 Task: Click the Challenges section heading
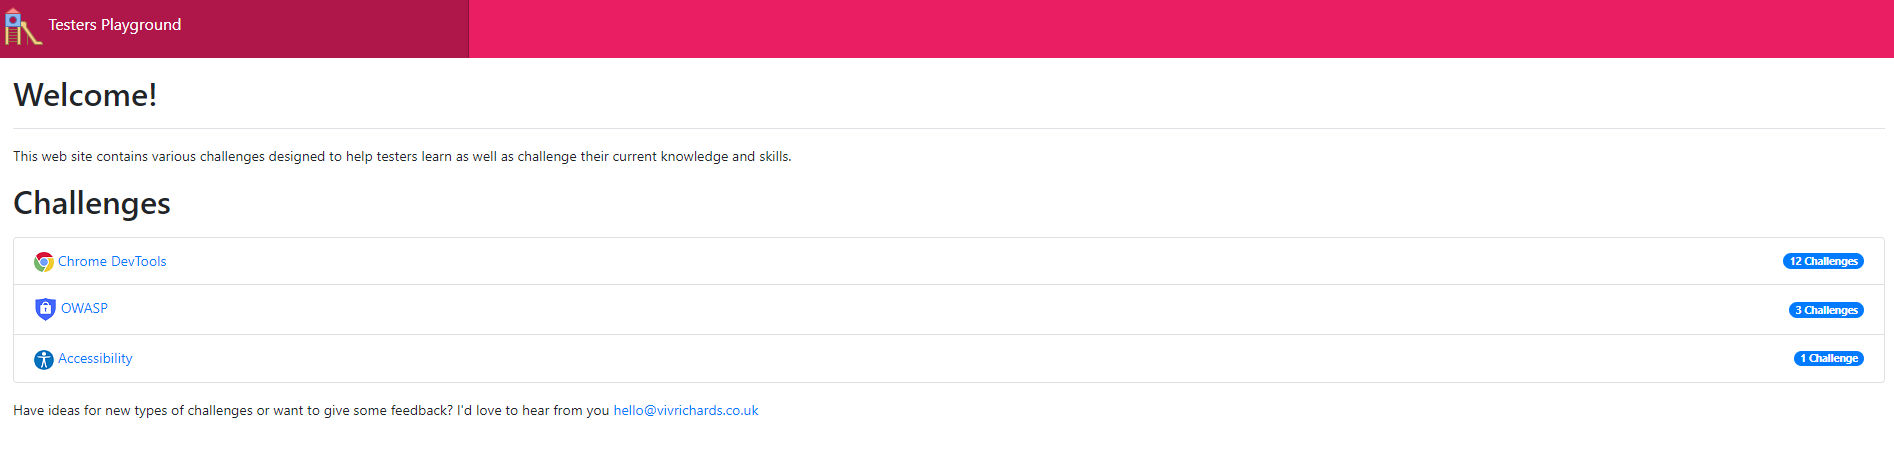[92, 203]
